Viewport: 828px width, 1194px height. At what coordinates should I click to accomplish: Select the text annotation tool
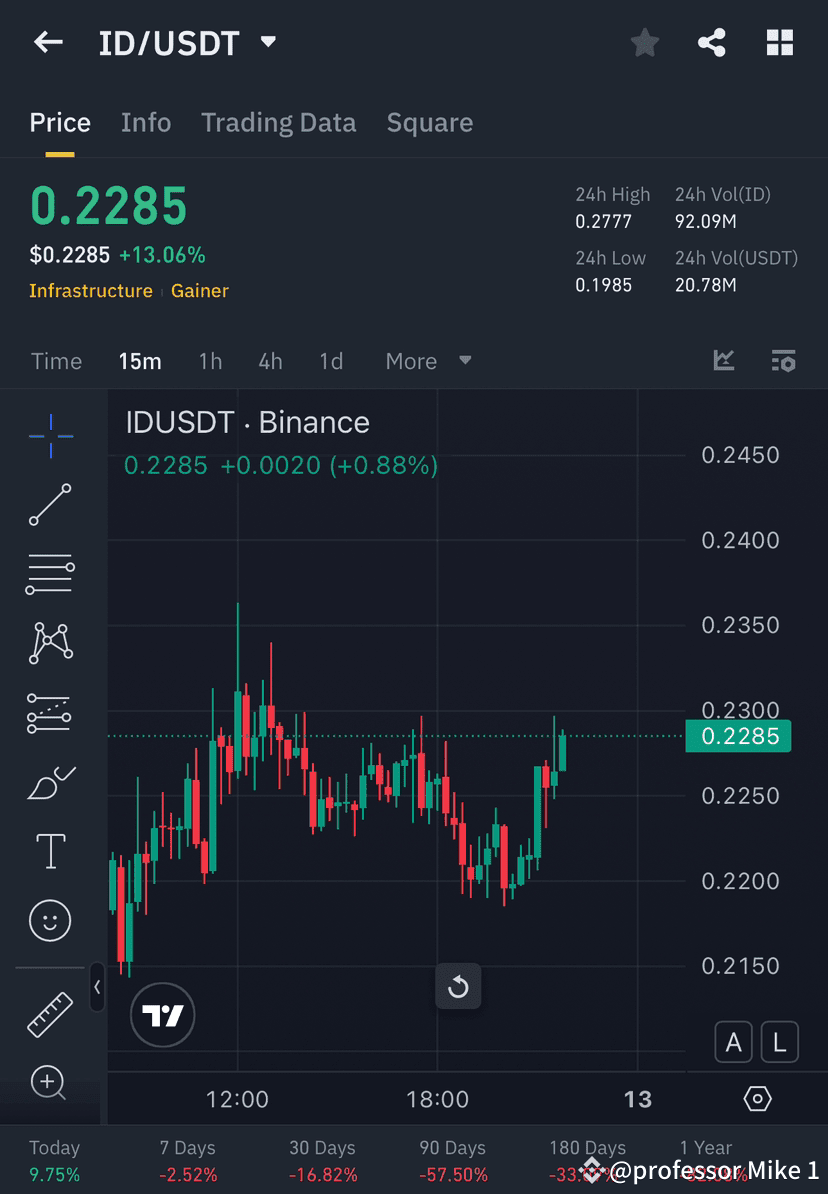[50, 850]
